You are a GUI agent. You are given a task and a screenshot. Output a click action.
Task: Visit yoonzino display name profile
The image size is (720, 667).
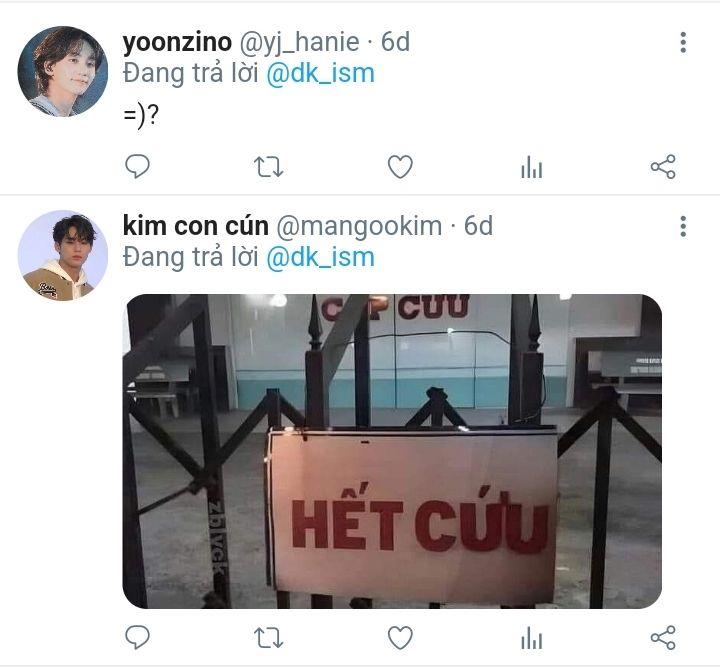pos(177,42)
